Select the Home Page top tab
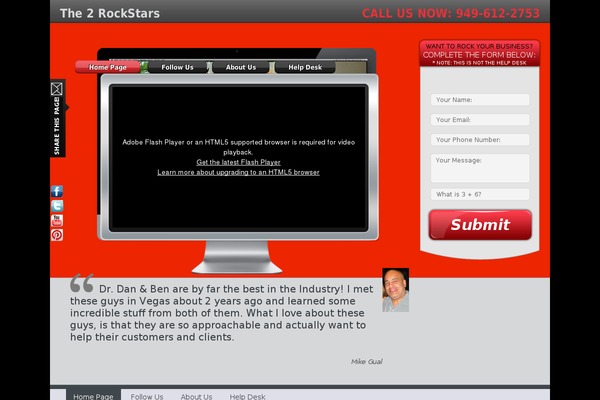Image resolution: width=600 pixels, height=400 pixels. click(x=108, y=67)
